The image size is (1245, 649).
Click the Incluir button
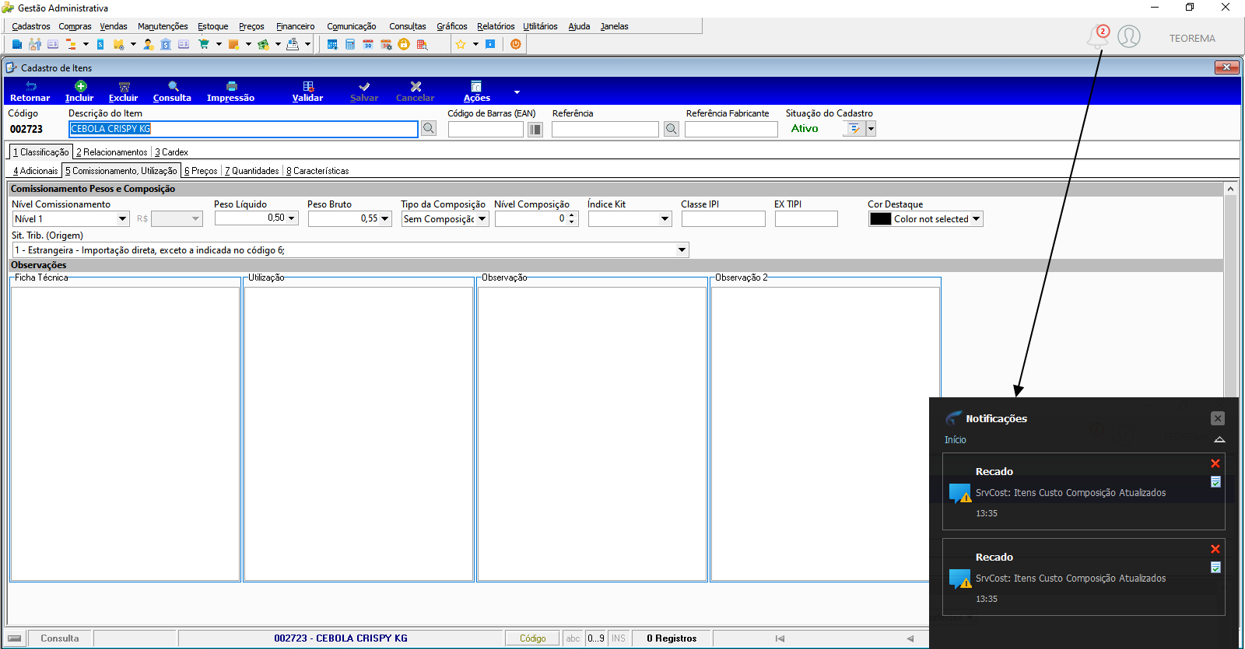[79, 92]
